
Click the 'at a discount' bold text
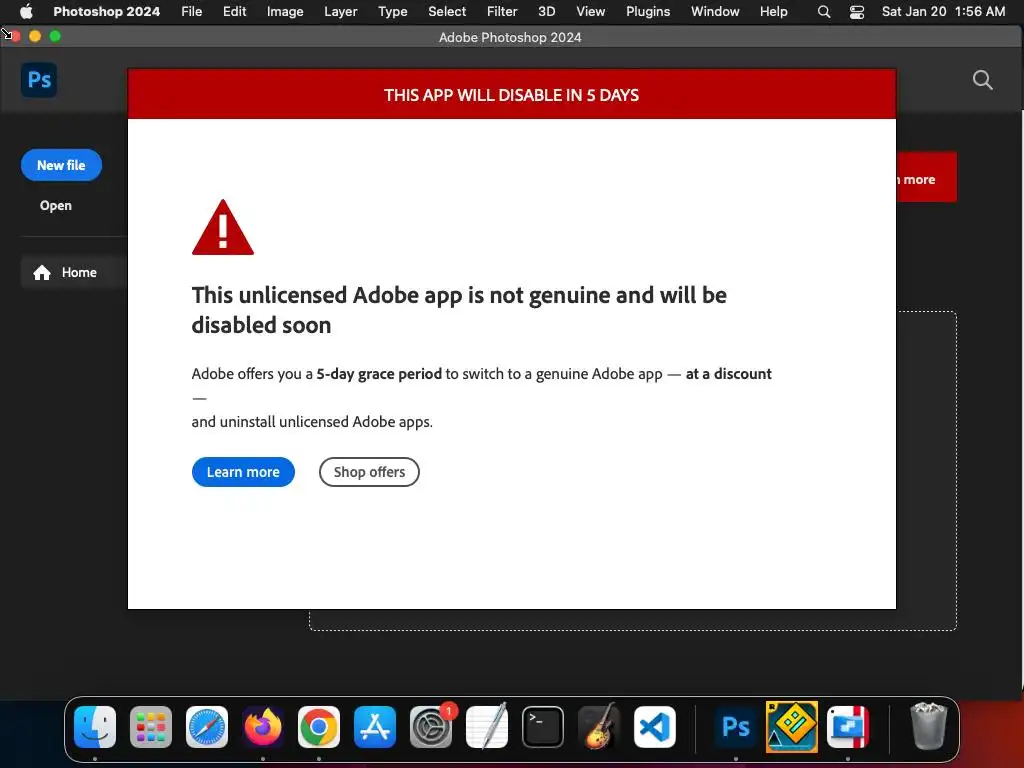pos(728,374)
